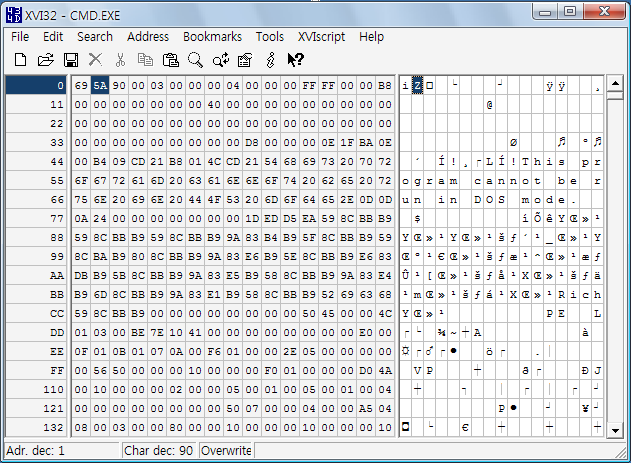Screen dimensions: 631x463
Task: Select hex byte F6 in row EE
Action: point(214,352)
